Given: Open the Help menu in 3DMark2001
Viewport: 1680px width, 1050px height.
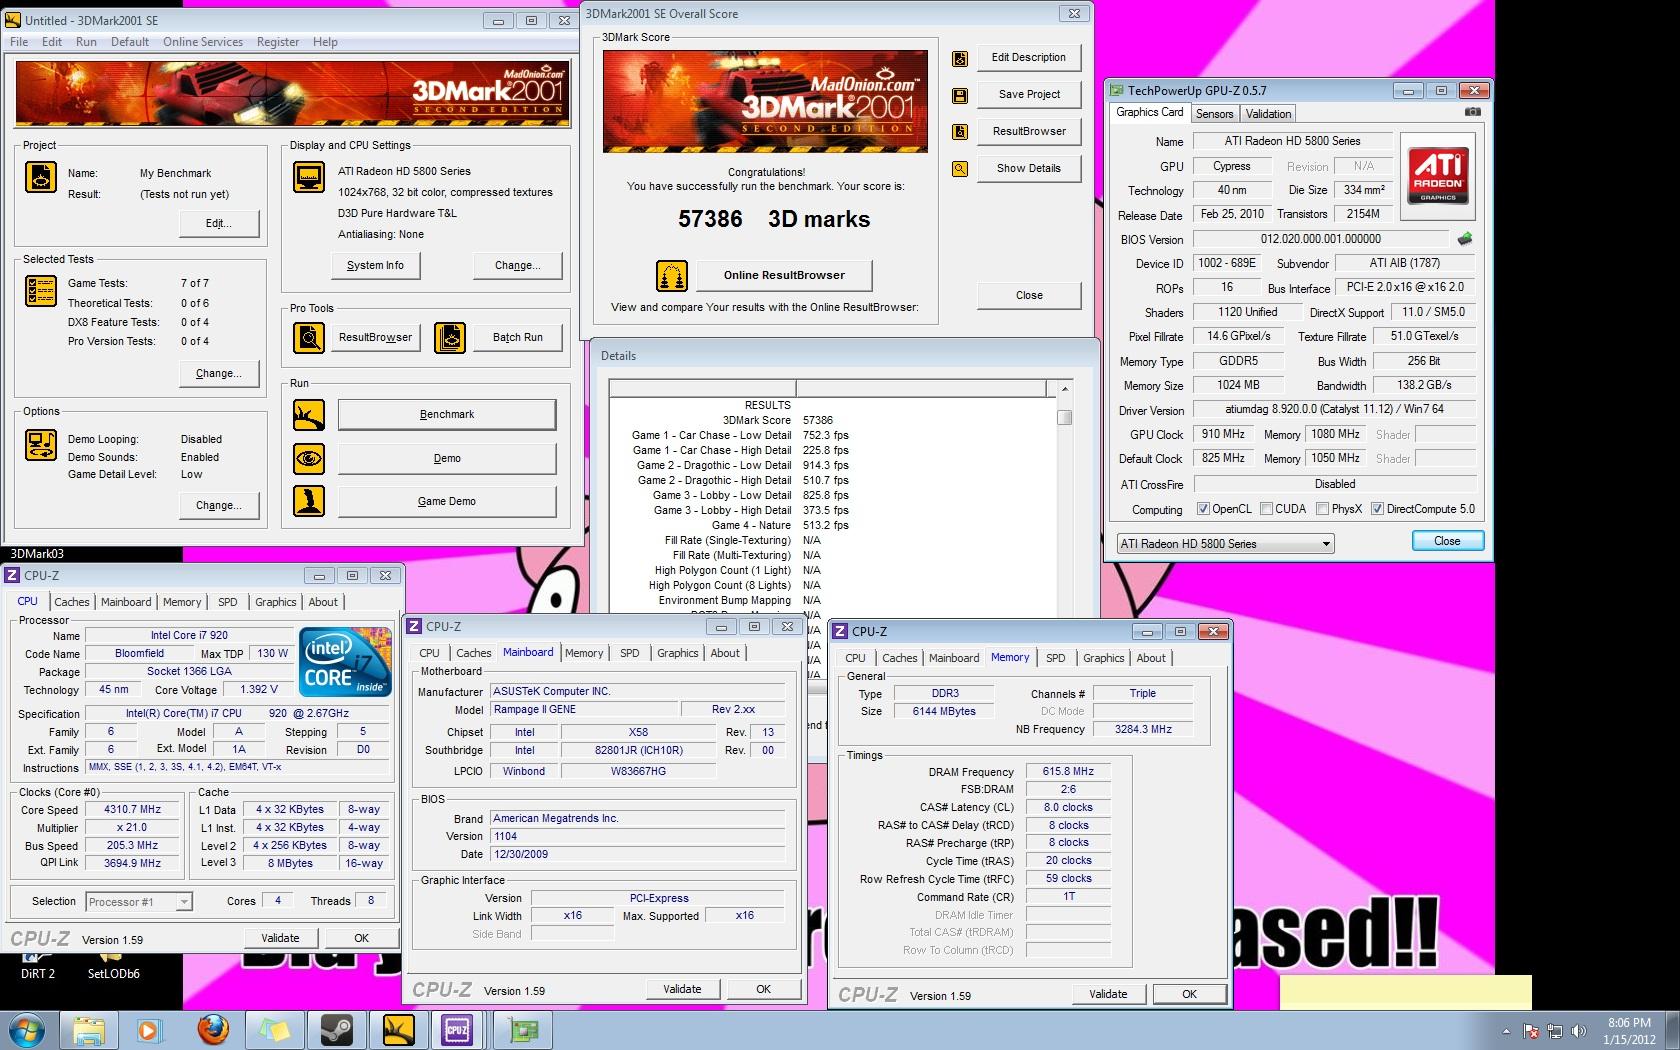Looking at the screenshot, I should tap(325, 42).
